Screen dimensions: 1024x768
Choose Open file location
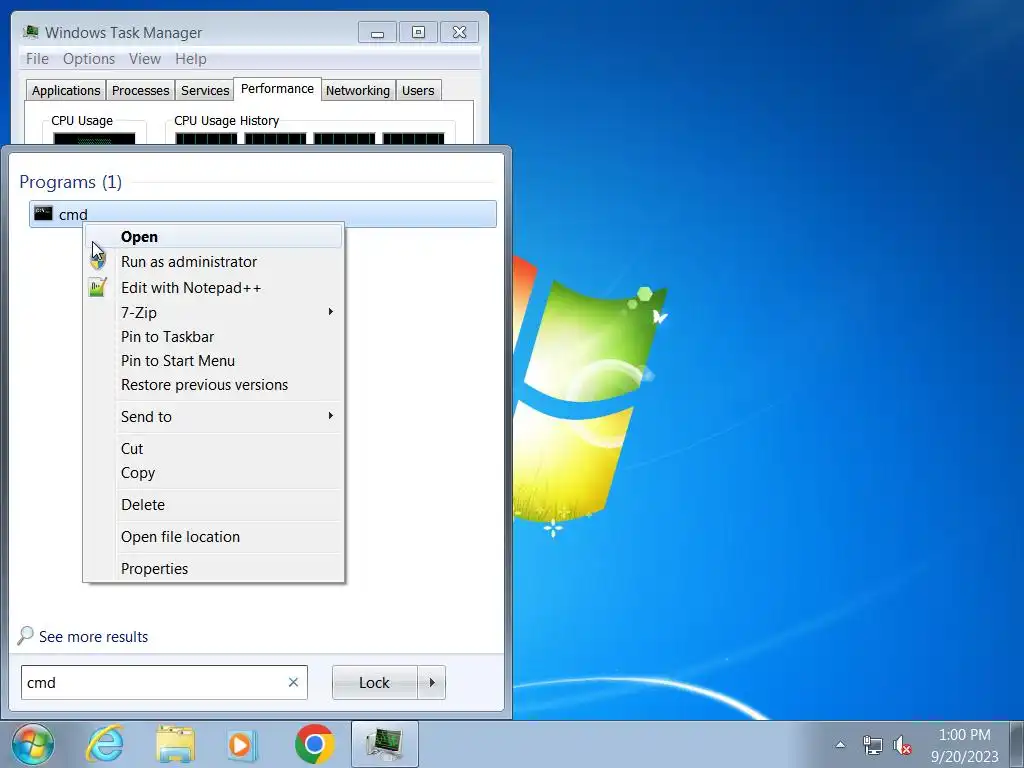click(x=214, y=536)
